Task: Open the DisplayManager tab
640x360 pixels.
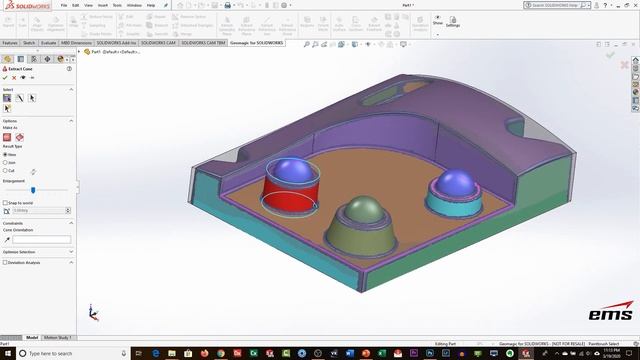Action: click(x=60, y=59)
